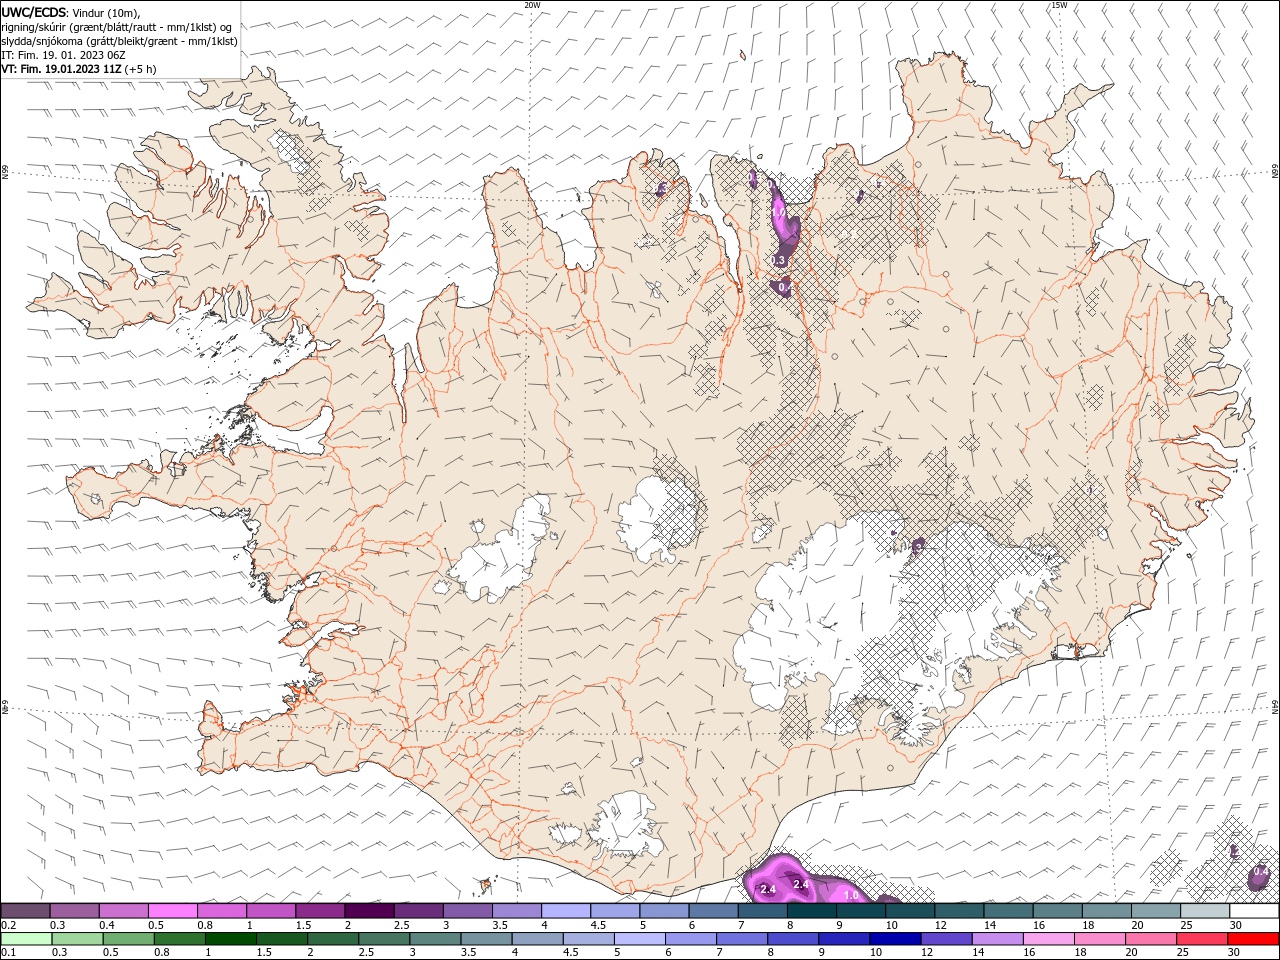Screen dimensions: 1280x960
Task: Select the white swatch starting at 30 in the upper scale
Action: [x=1255, y=911]
